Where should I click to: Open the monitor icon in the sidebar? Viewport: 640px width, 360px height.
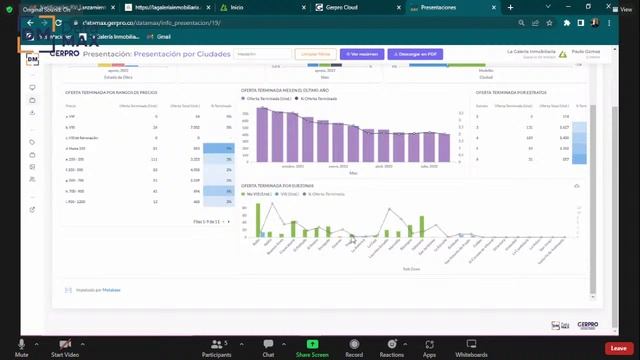pos(32,87)
